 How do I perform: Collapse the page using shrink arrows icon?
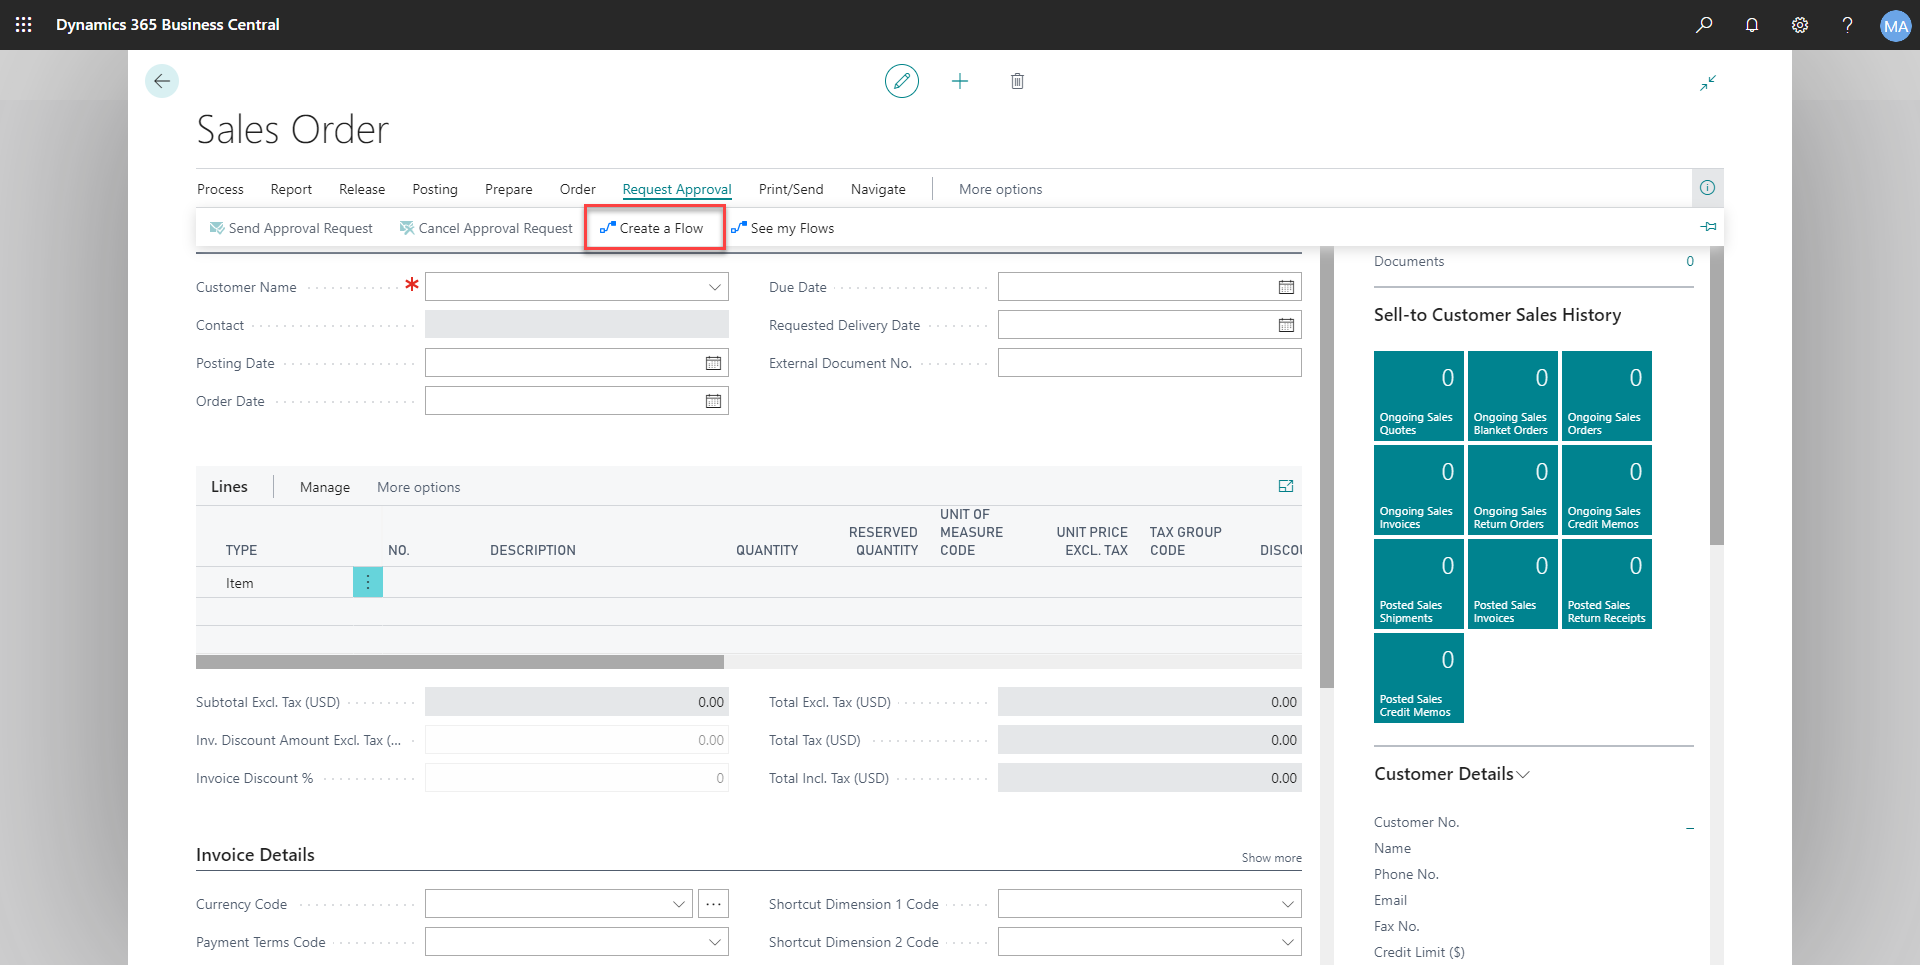click(x=1708, y=83)
